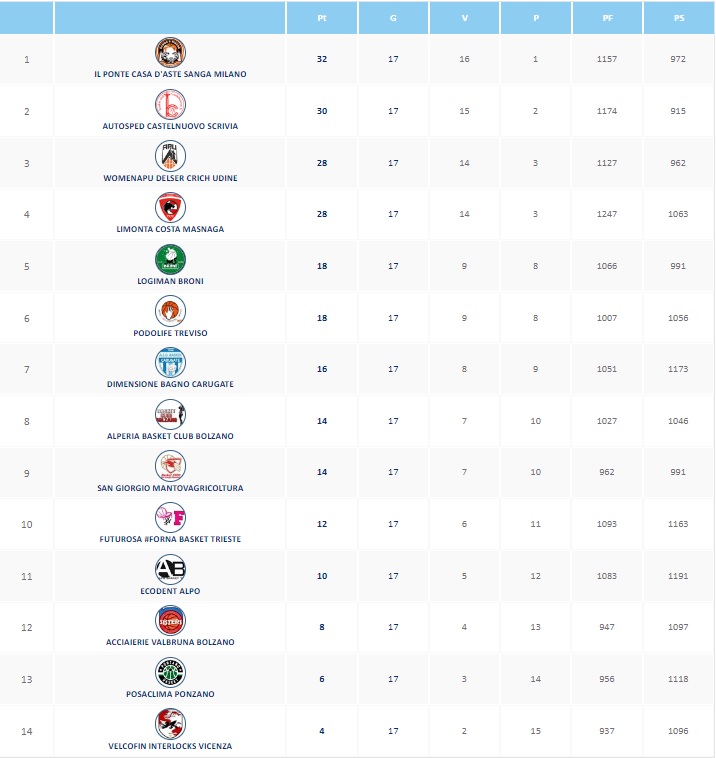Sort standings by the Pt column header
716x758 pixels.
(x=322, y=18)
